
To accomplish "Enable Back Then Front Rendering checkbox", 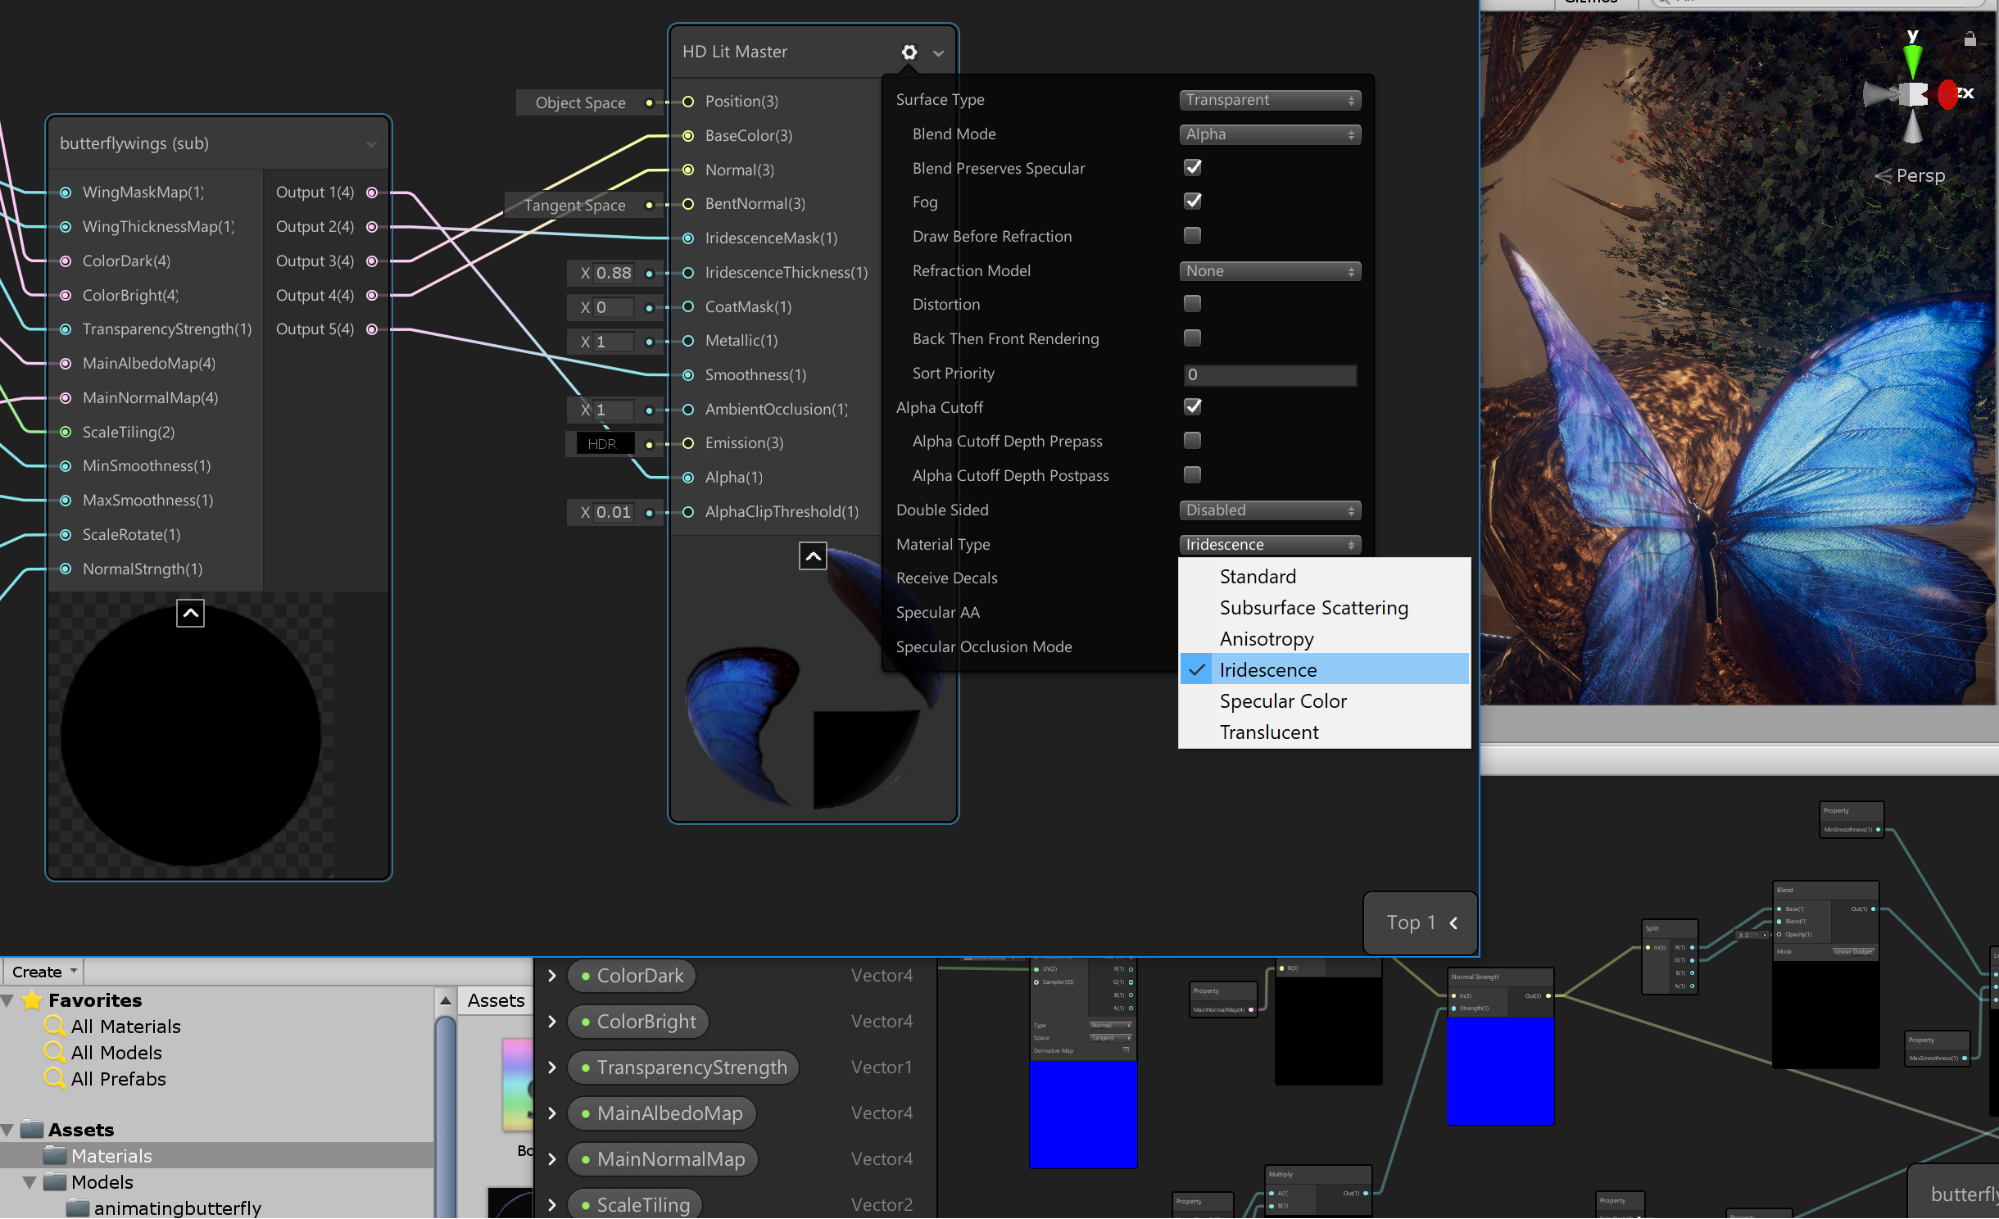I will coord(1192,338).
